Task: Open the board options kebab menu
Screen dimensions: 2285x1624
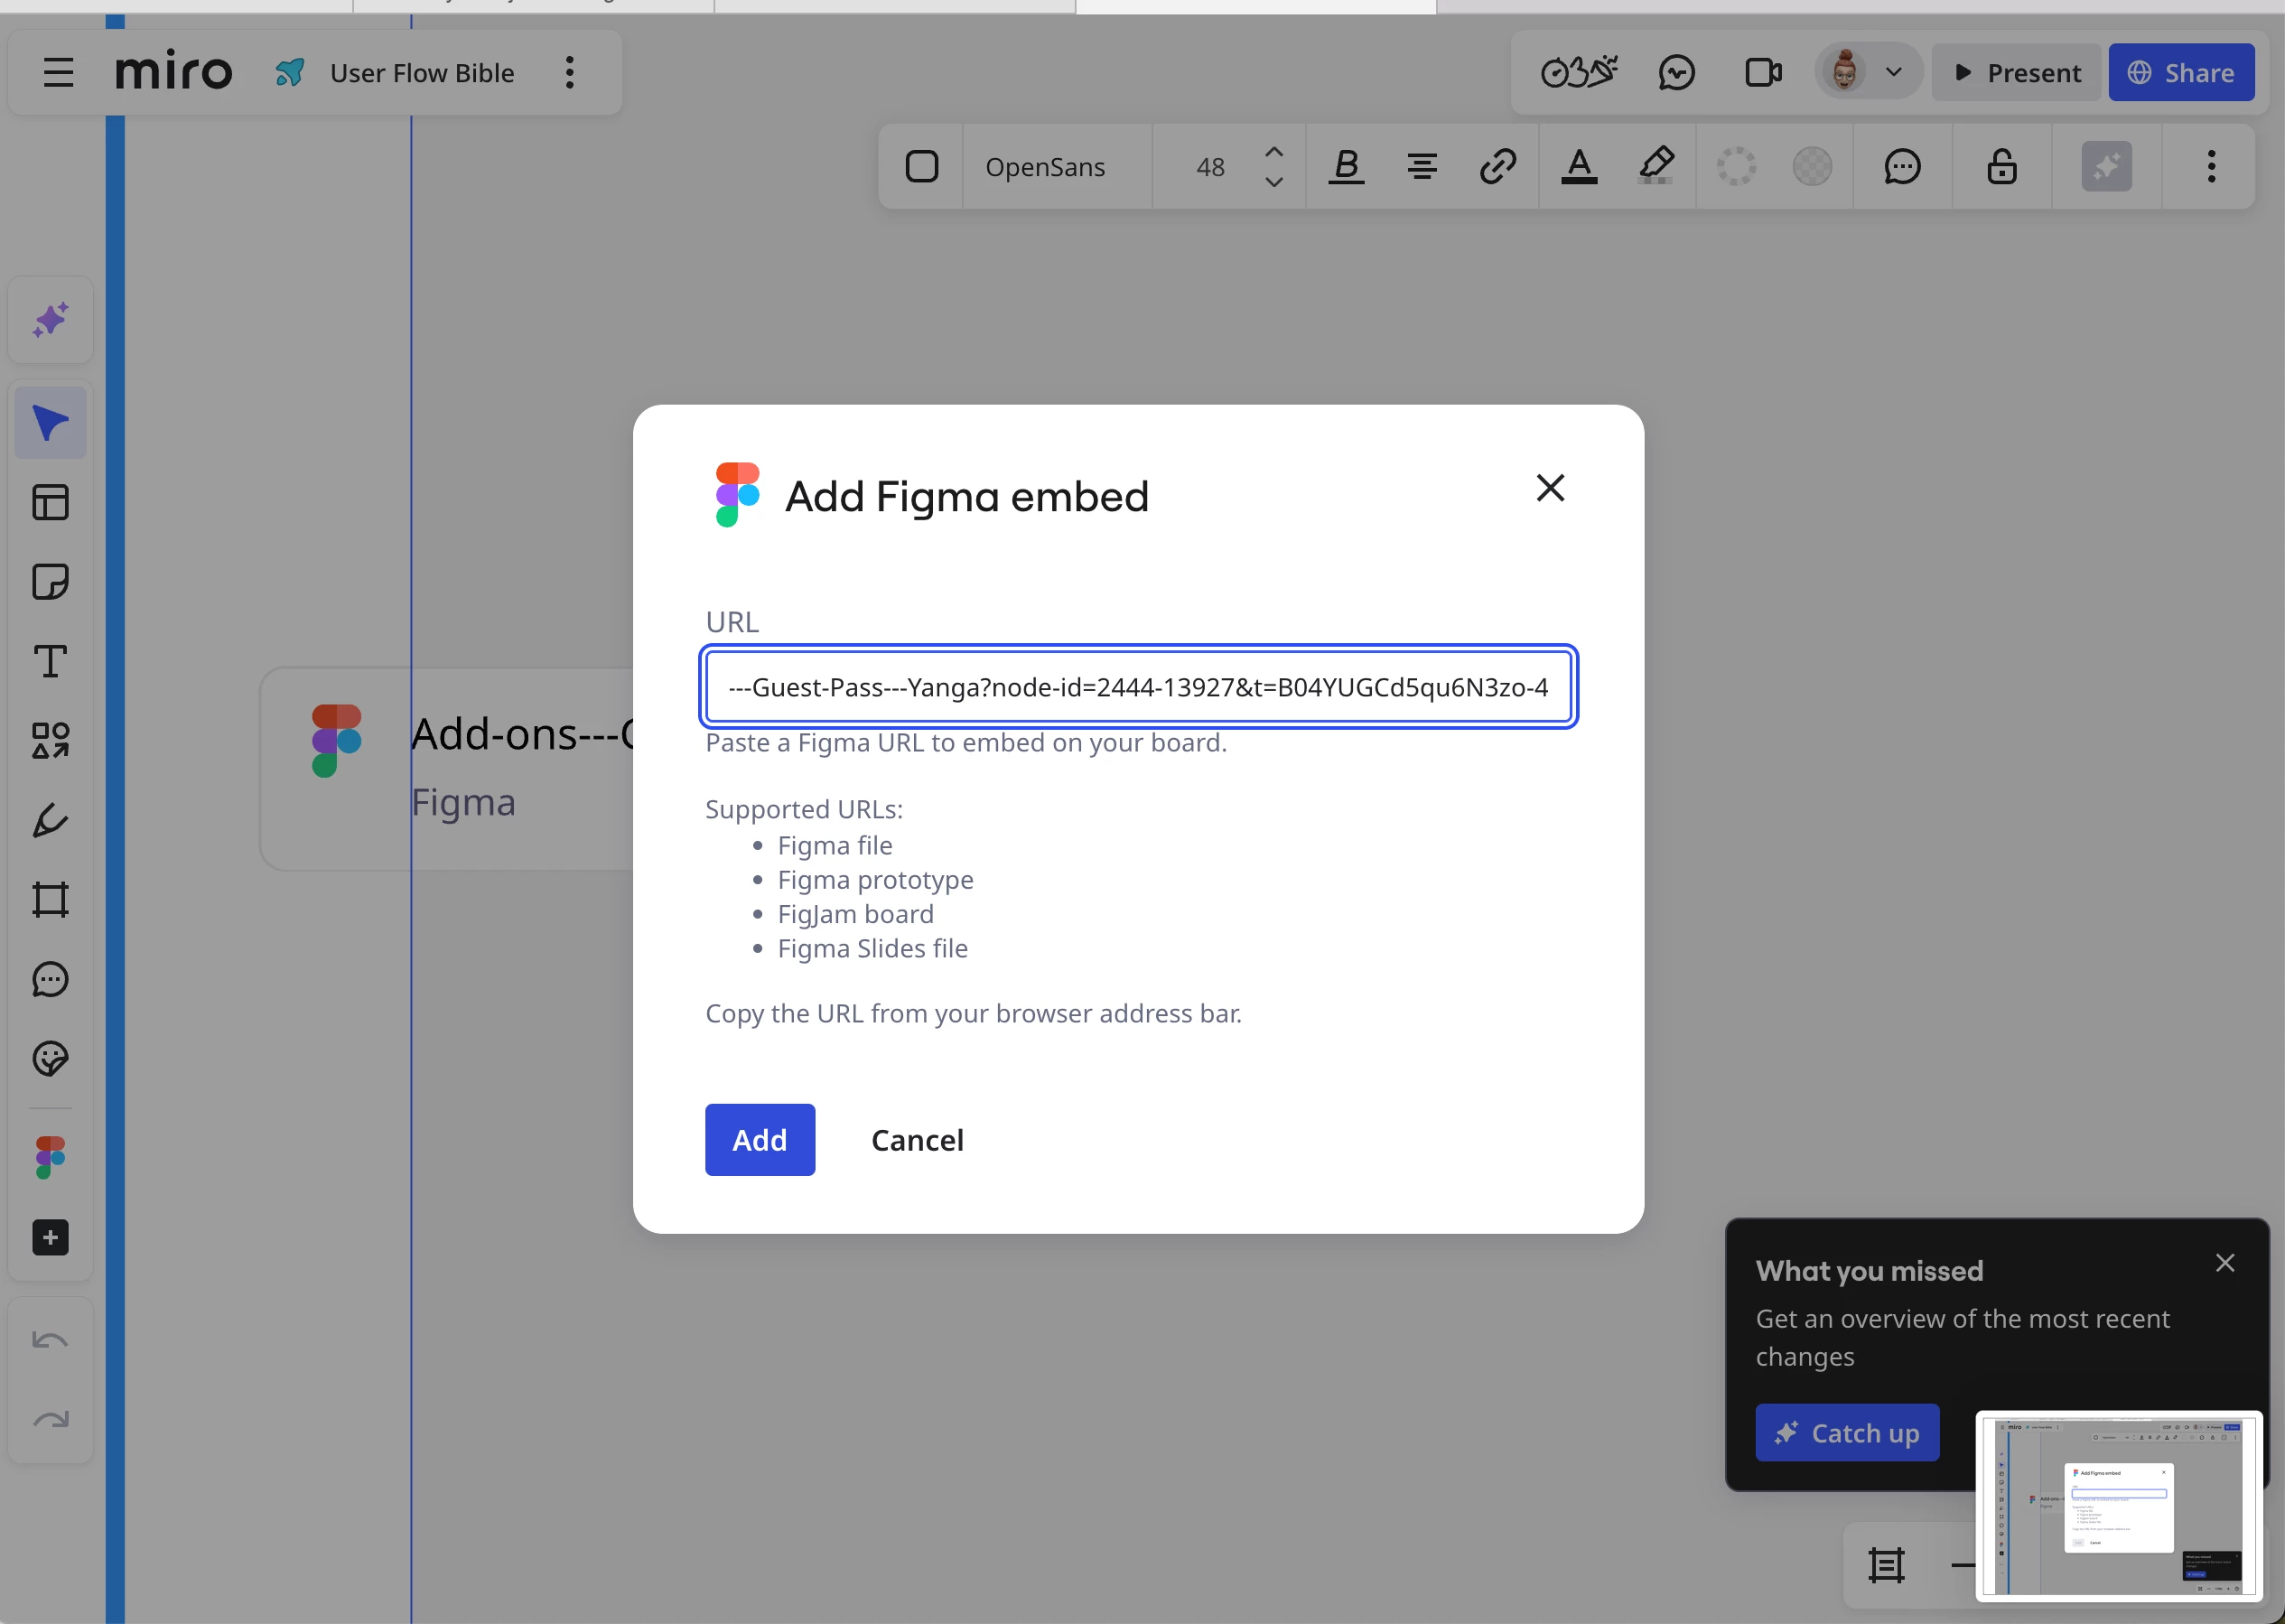Action: (570, 73)
